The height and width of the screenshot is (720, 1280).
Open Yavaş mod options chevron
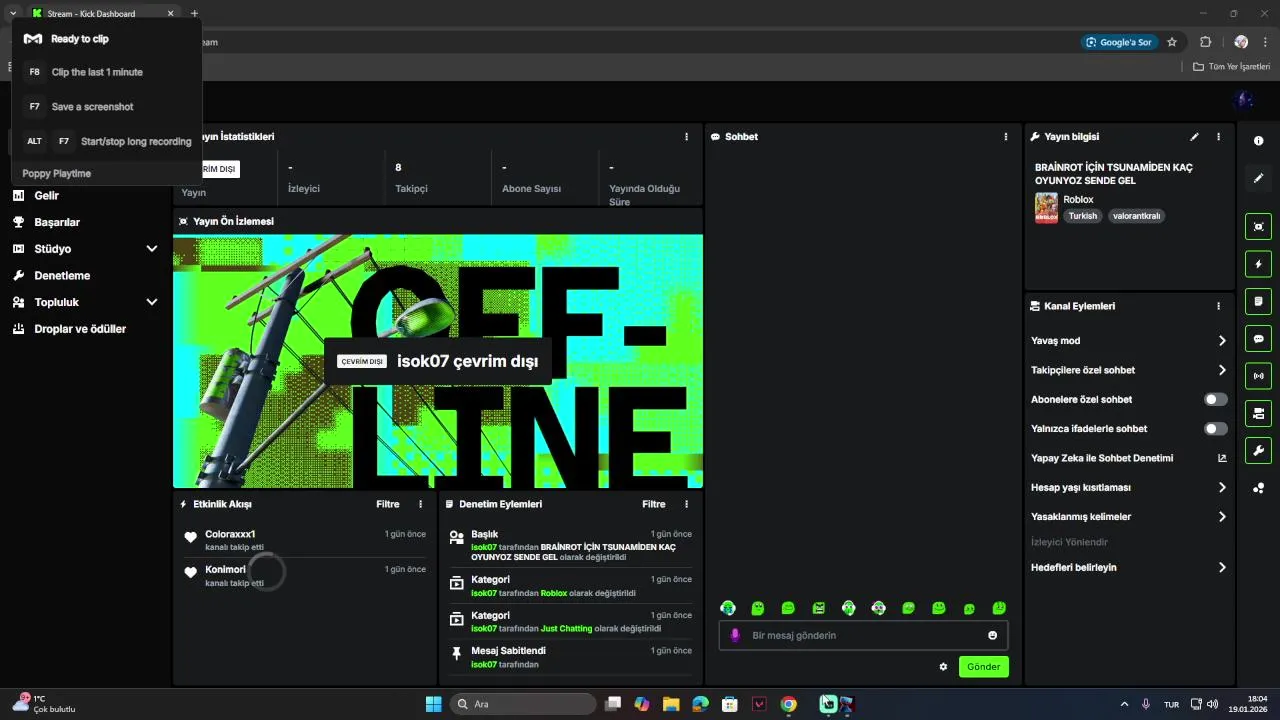tap(1222, 341)
